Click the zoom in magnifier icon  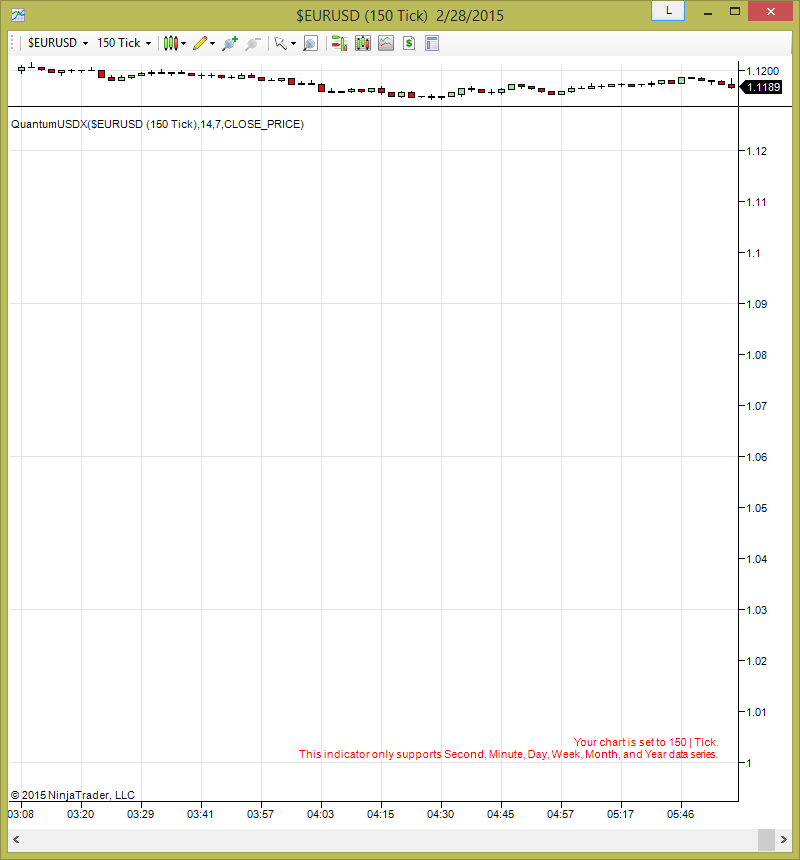point(230,43)
